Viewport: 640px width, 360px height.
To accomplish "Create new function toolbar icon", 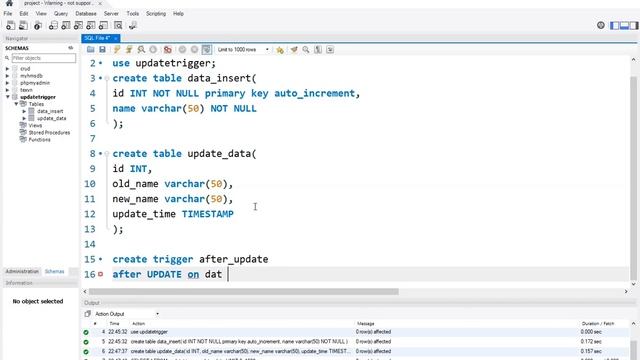I will [104, 26].
